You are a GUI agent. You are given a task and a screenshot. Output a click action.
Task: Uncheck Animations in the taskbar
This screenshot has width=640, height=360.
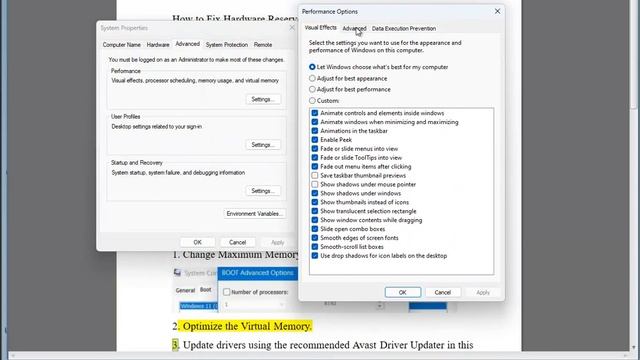coord(315,131)
